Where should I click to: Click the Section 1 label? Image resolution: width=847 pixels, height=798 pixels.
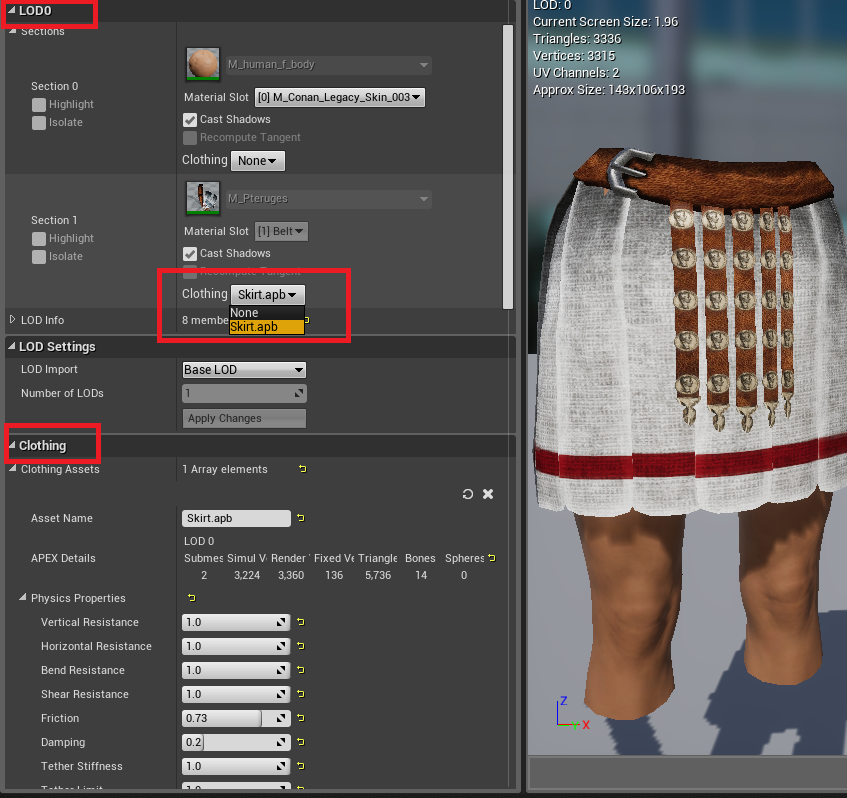[x=54, y=220]
